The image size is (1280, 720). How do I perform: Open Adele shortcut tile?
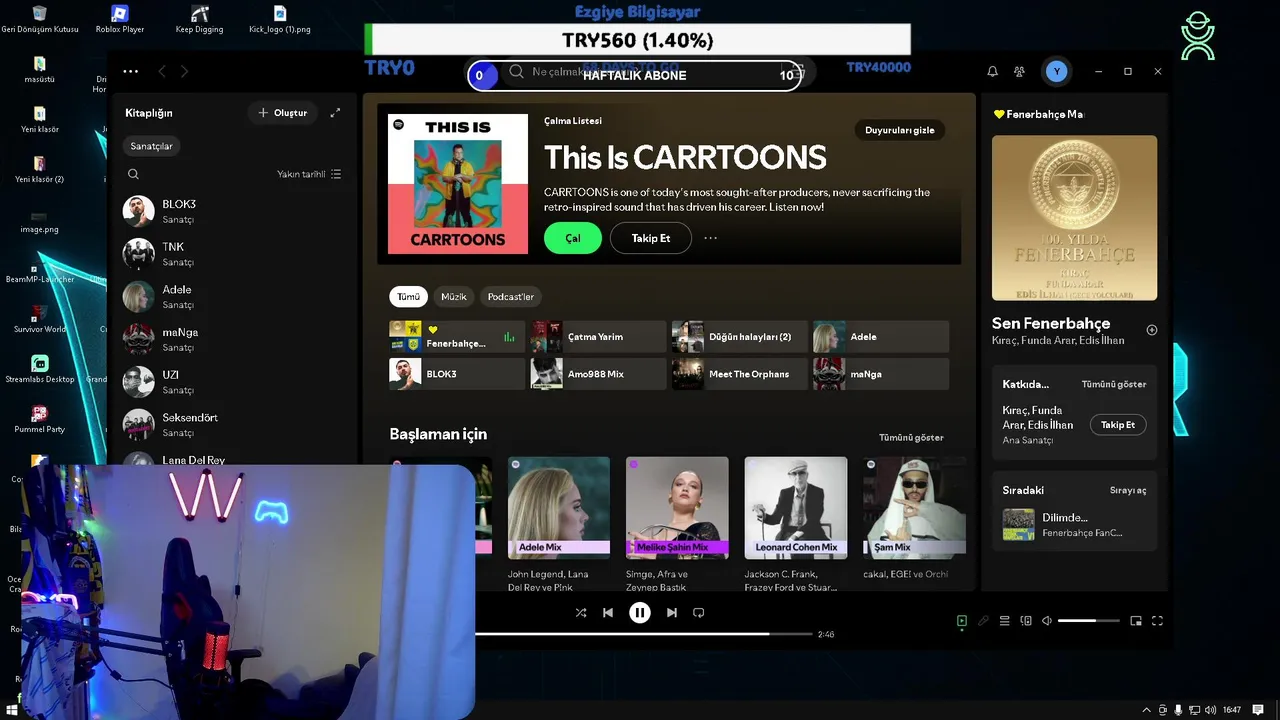(881, 337)
